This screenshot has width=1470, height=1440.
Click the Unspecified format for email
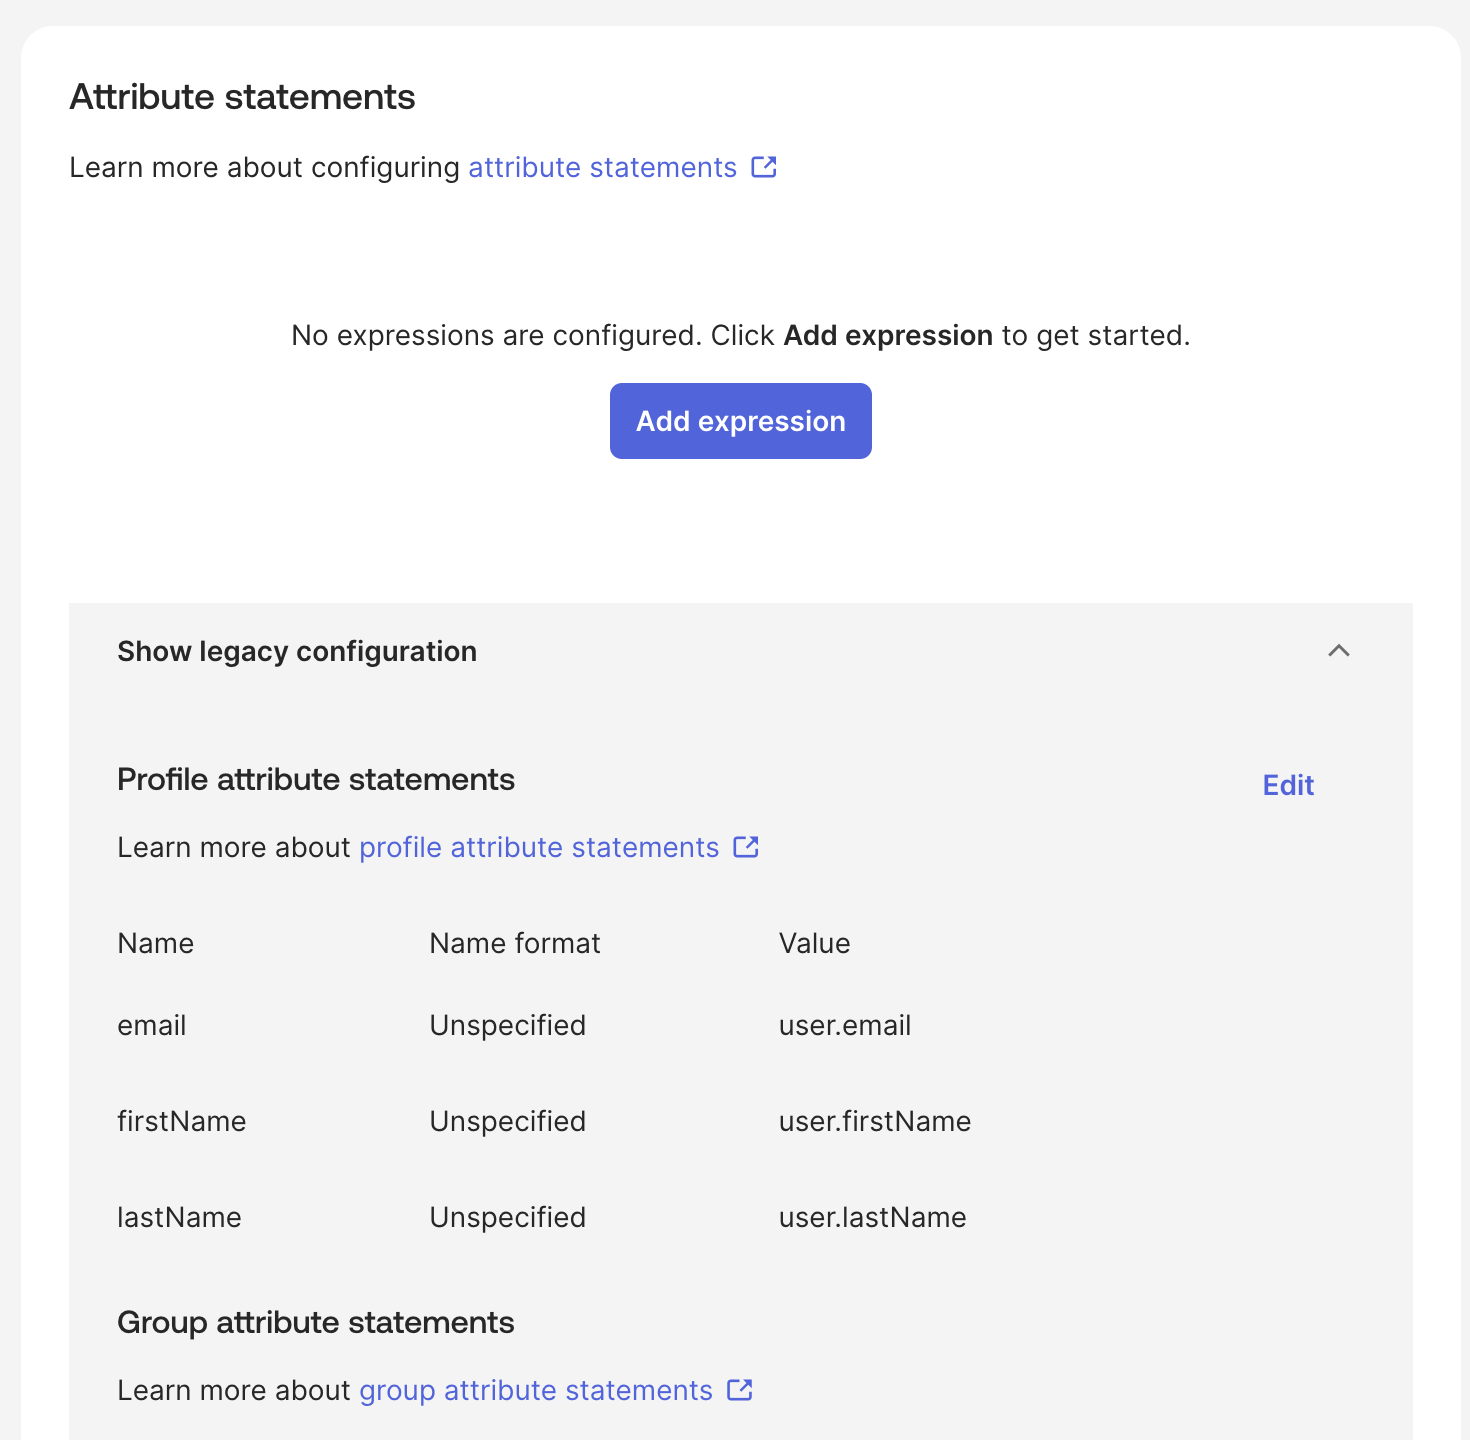point(508,1026)
